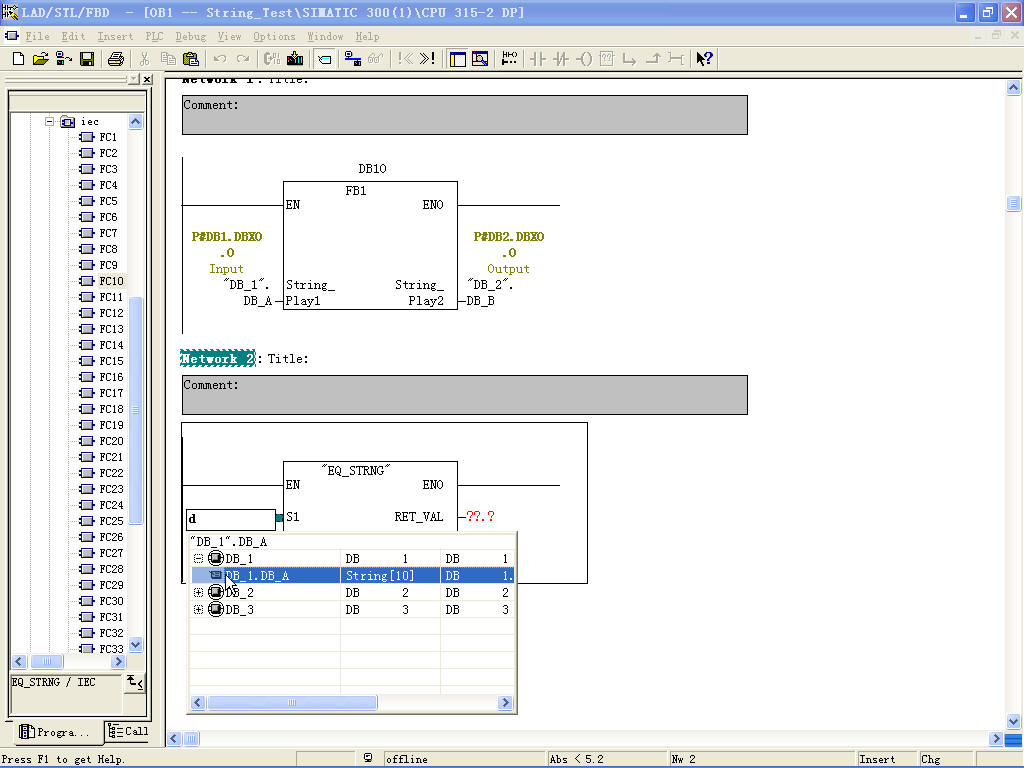Toggle the New Network toolbar icon

325,59
